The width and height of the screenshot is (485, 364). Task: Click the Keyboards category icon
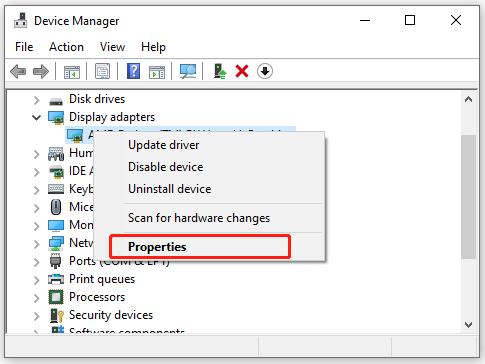[x=56, y=189]
